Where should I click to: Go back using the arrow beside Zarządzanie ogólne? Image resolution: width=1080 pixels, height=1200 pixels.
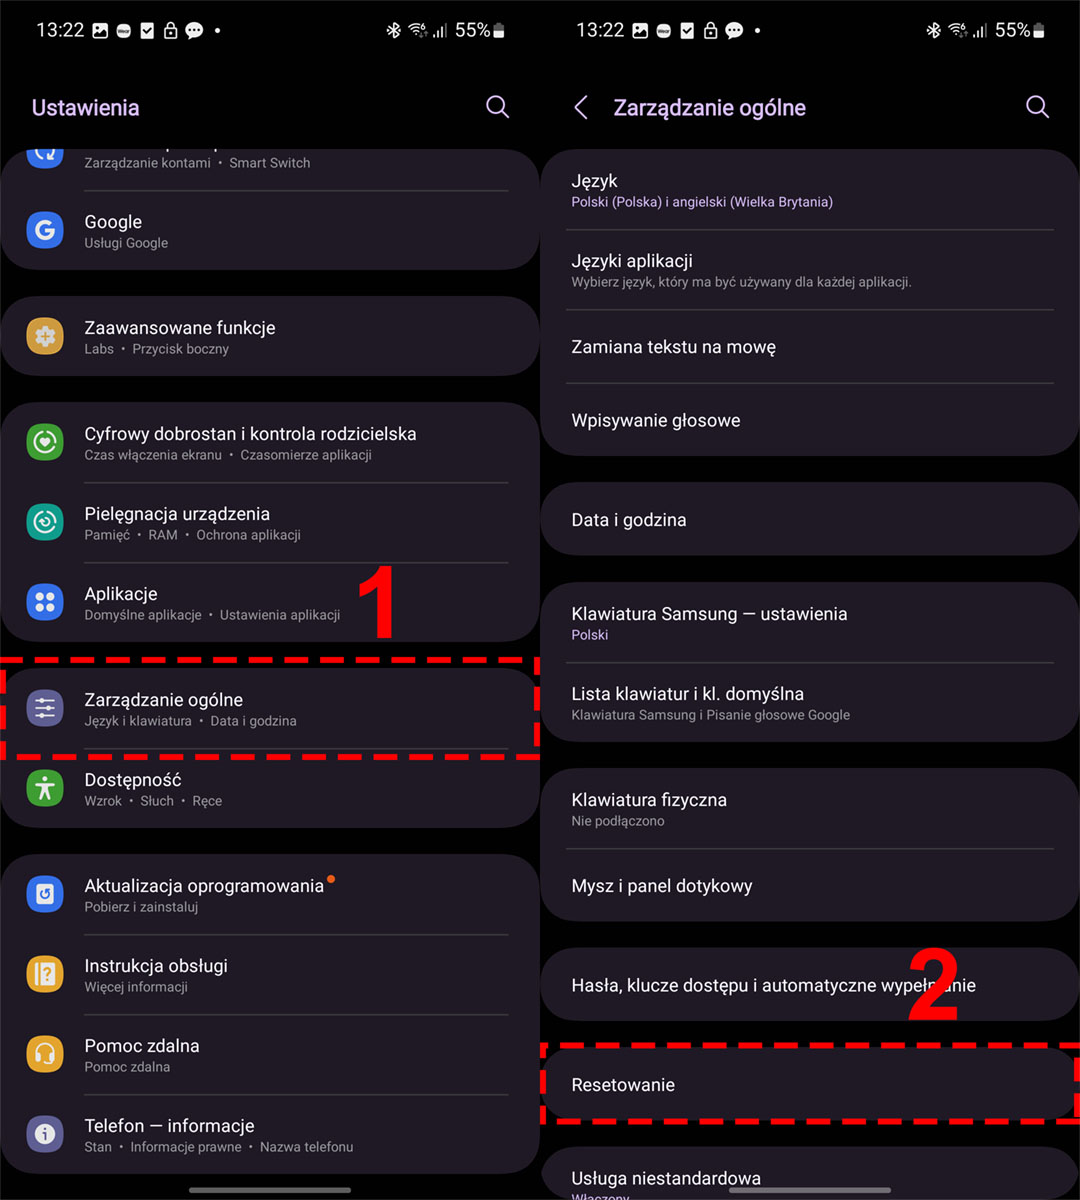(581, 108)
